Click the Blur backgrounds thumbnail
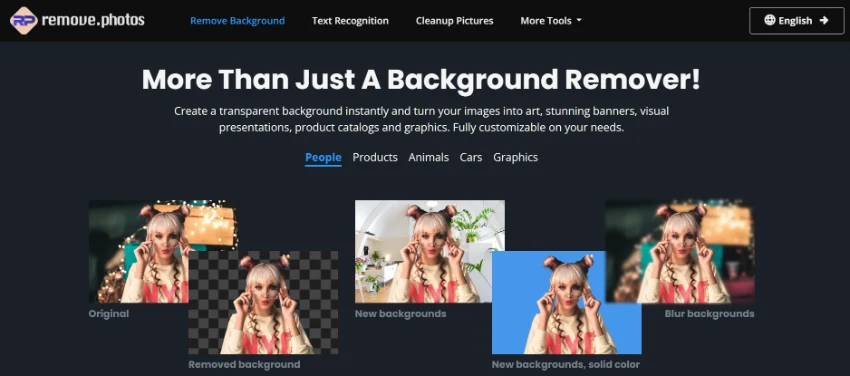 (680, 251)
